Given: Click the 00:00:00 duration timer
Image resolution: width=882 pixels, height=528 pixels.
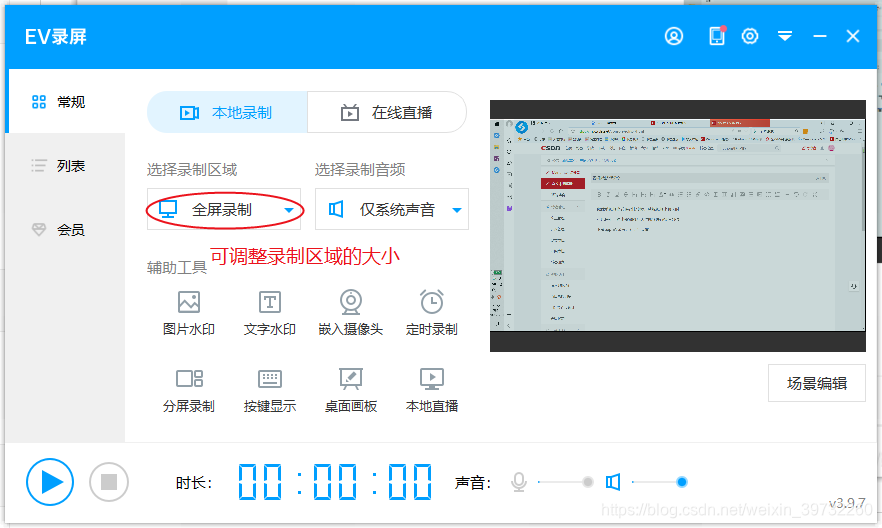Looking at the screenshot, I should (335, 482).
